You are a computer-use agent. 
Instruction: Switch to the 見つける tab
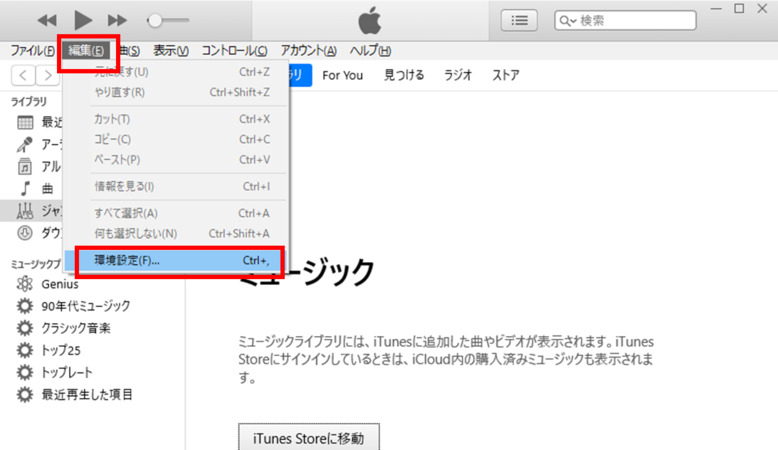[x=404, y=75]
